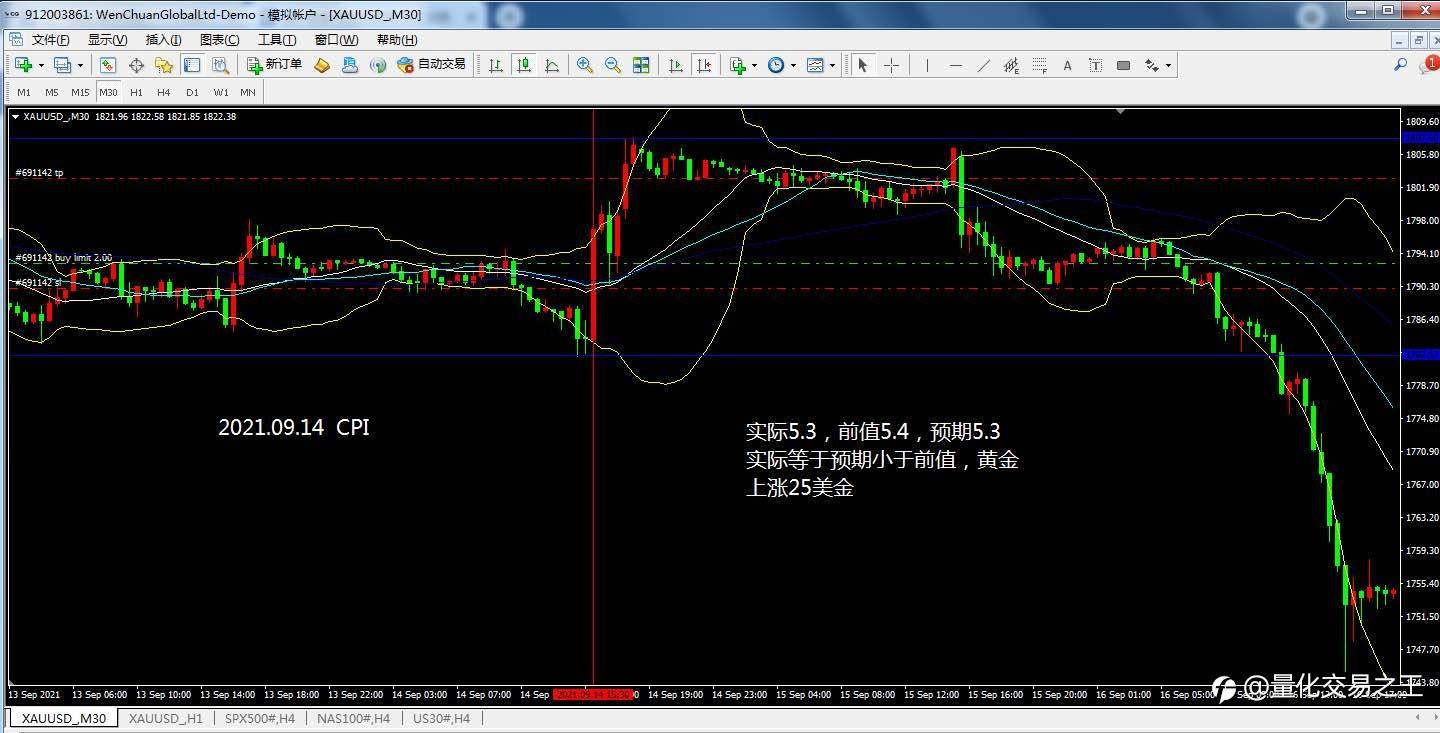This screenshot has height=733, width=1440.
Task: Switch timeframe to M1
Action: click(24, 92)
